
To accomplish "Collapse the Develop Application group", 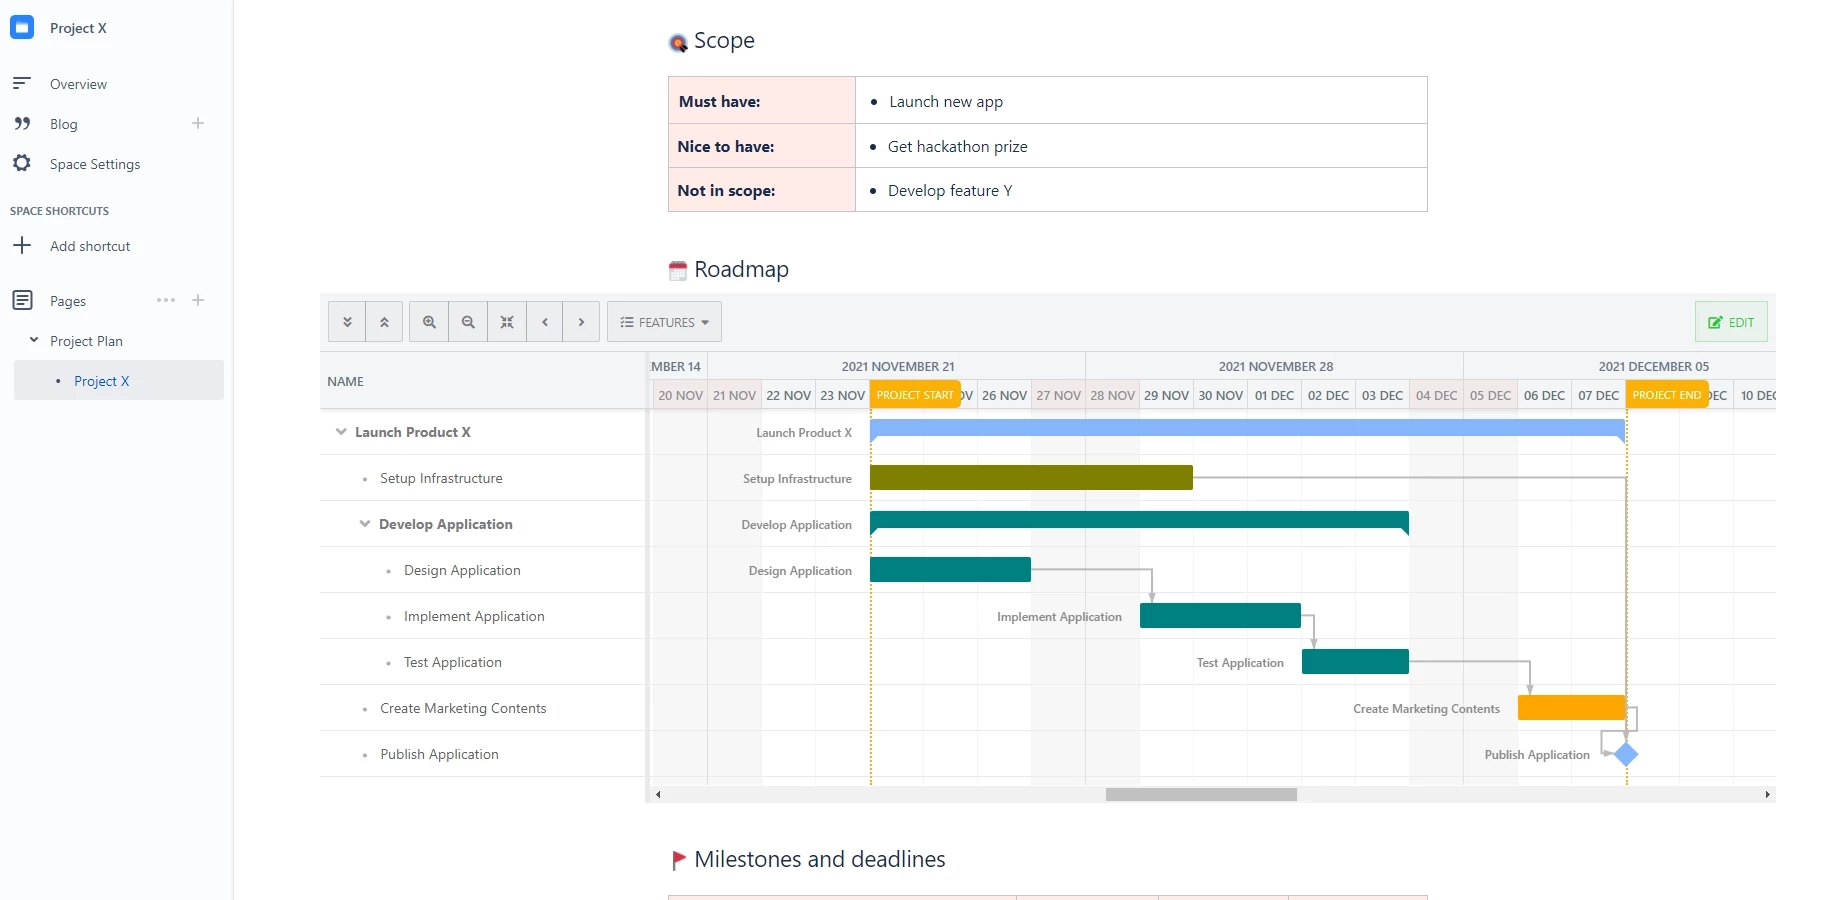I will tap(362, 524).
